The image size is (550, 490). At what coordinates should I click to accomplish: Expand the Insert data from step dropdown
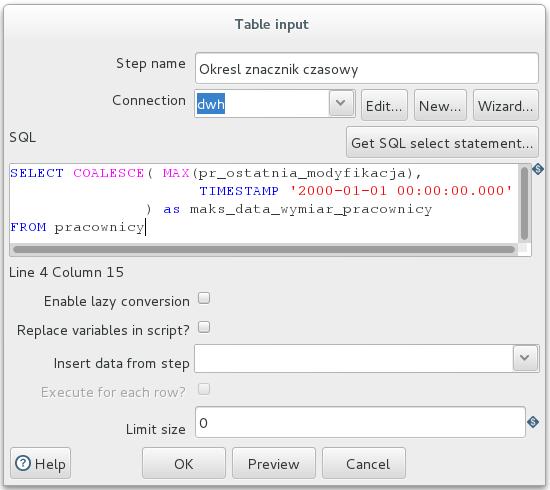click(525, 358)
